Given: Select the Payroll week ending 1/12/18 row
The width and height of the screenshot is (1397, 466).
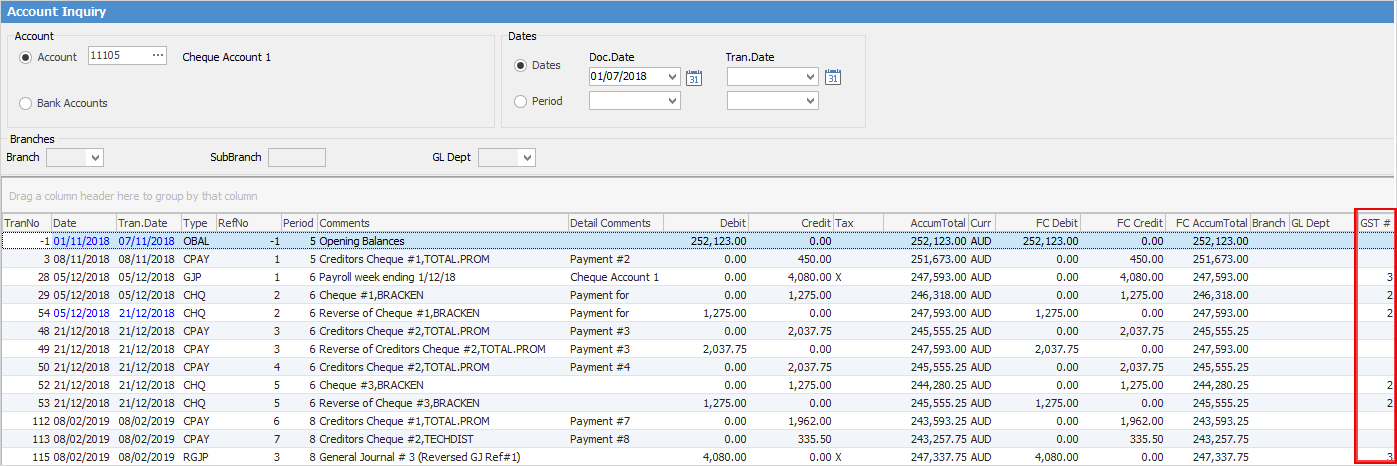Looking at the screenshot, I should [x=698, y=277].
